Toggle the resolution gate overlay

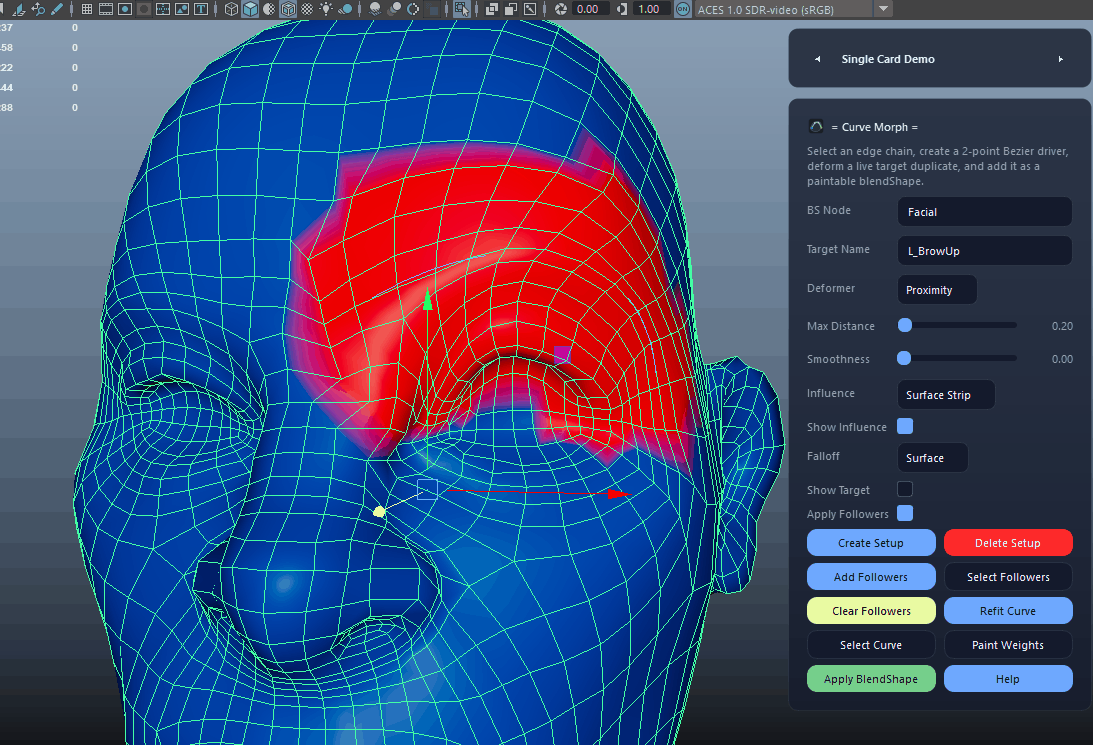(125, 9)
